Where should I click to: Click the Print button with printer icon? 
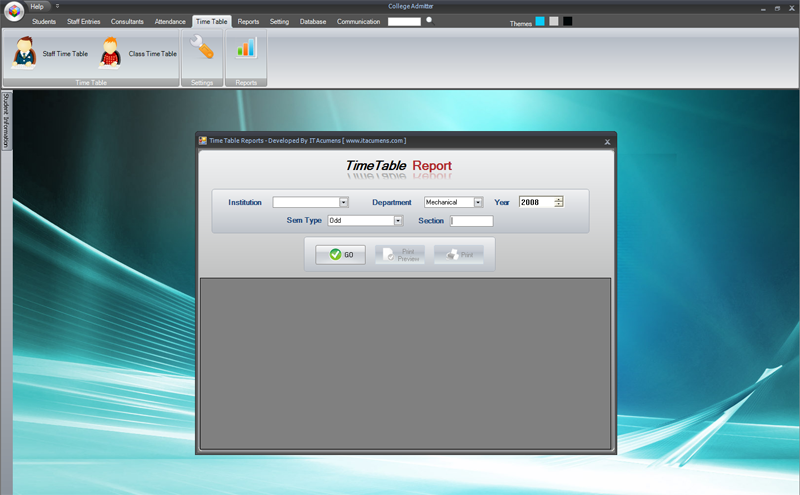pos(459,255)
